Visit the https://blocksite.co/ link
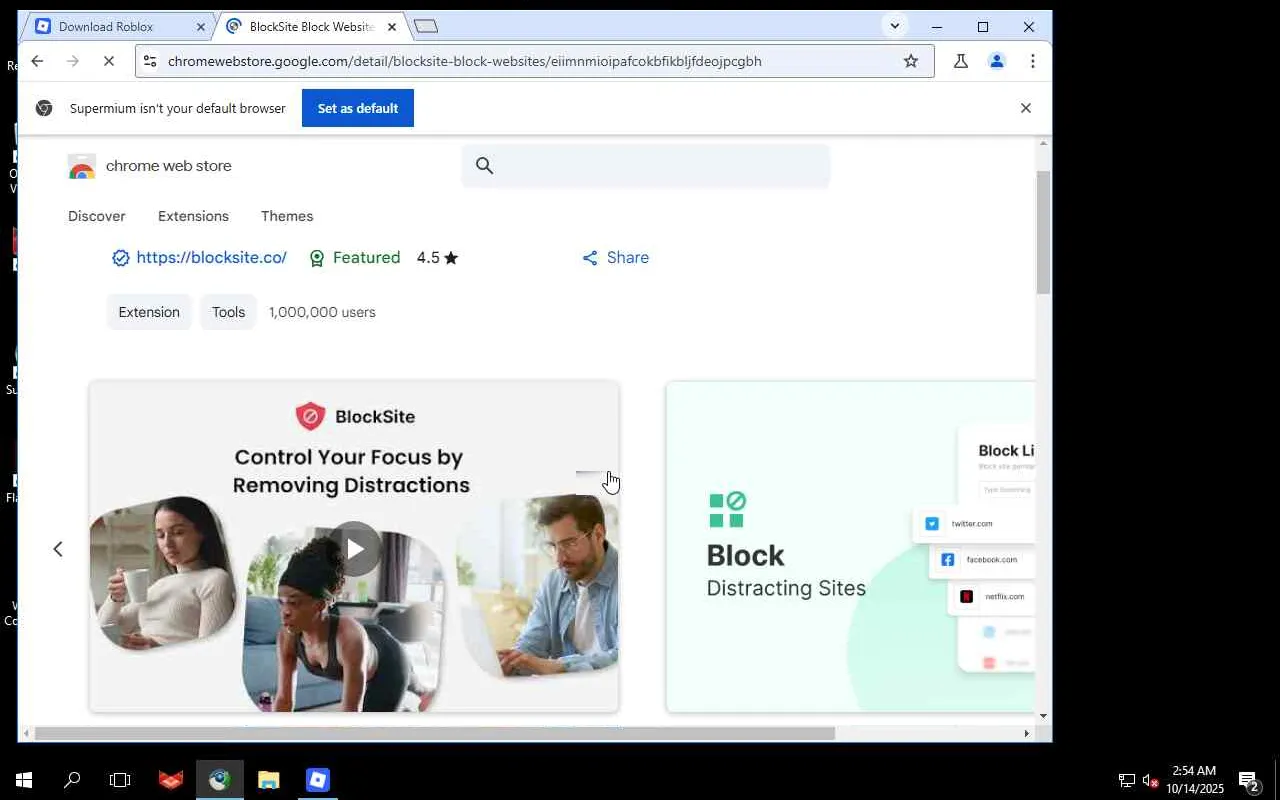1280x800 pixels. coord(211,258)
